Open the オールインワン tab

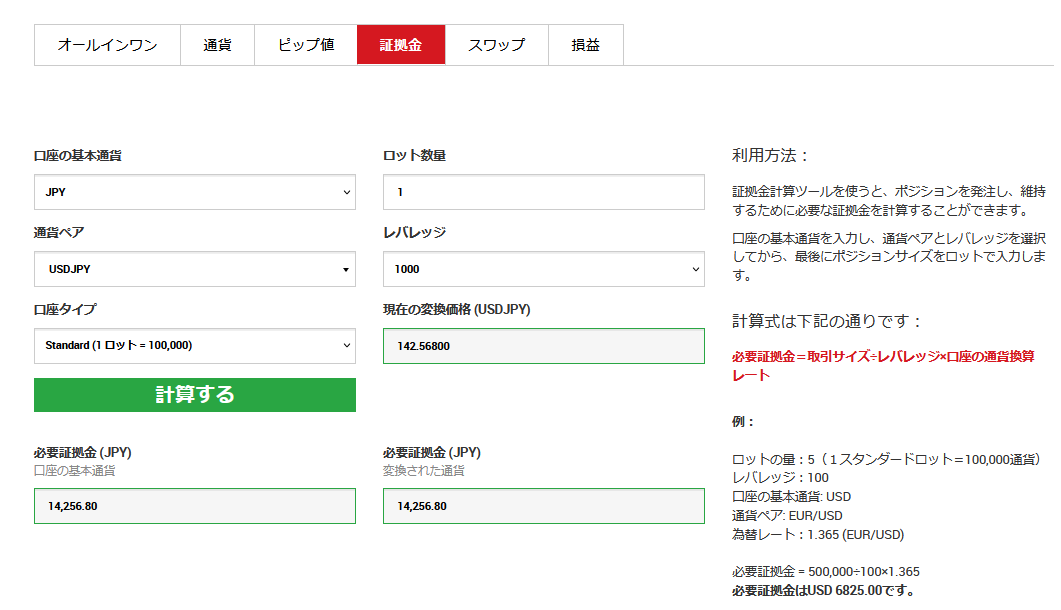point(107,45)
